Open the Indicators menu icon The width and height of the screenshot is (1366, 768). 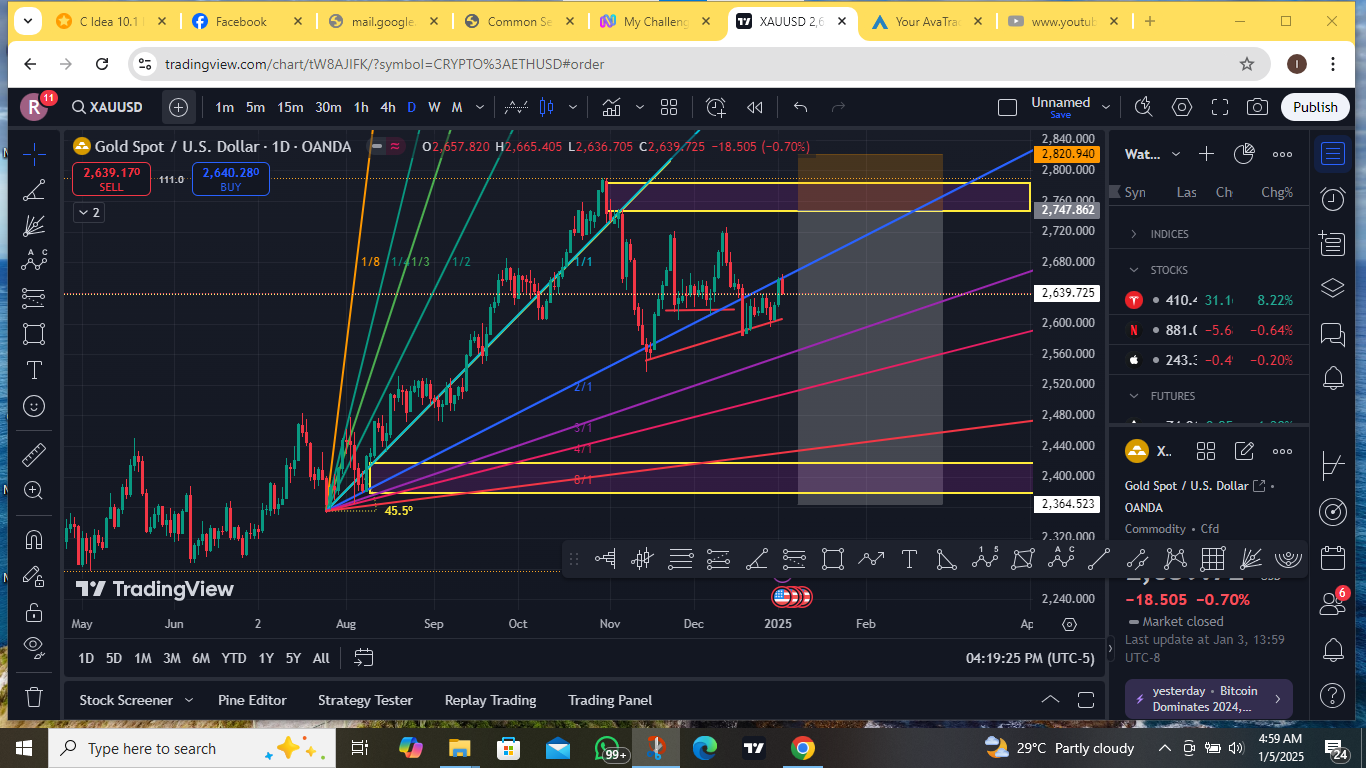click(x=611, y=107)
